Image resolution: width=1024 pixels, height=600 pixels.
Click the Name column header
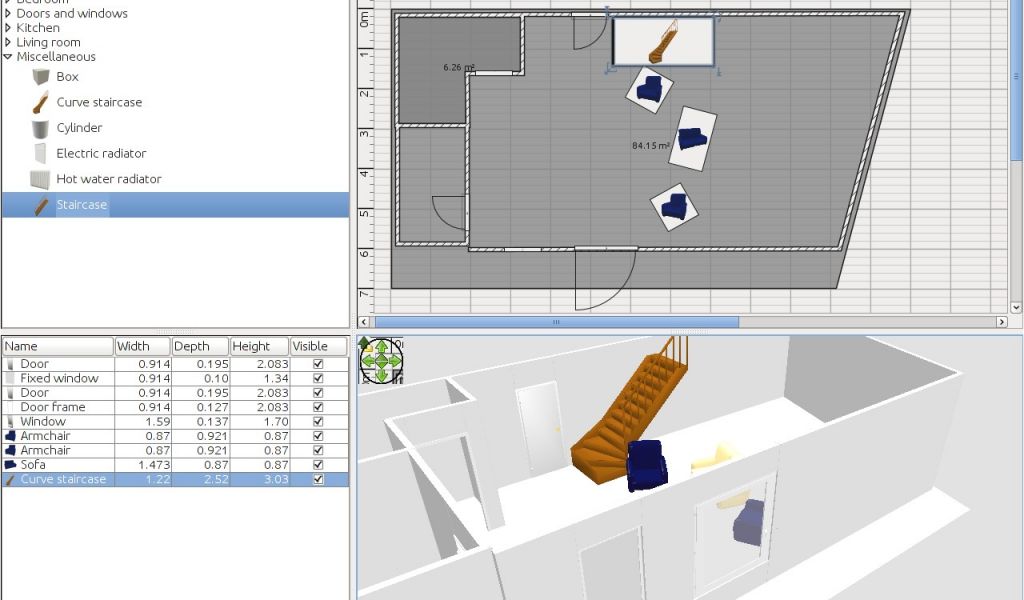pos(57,346)
